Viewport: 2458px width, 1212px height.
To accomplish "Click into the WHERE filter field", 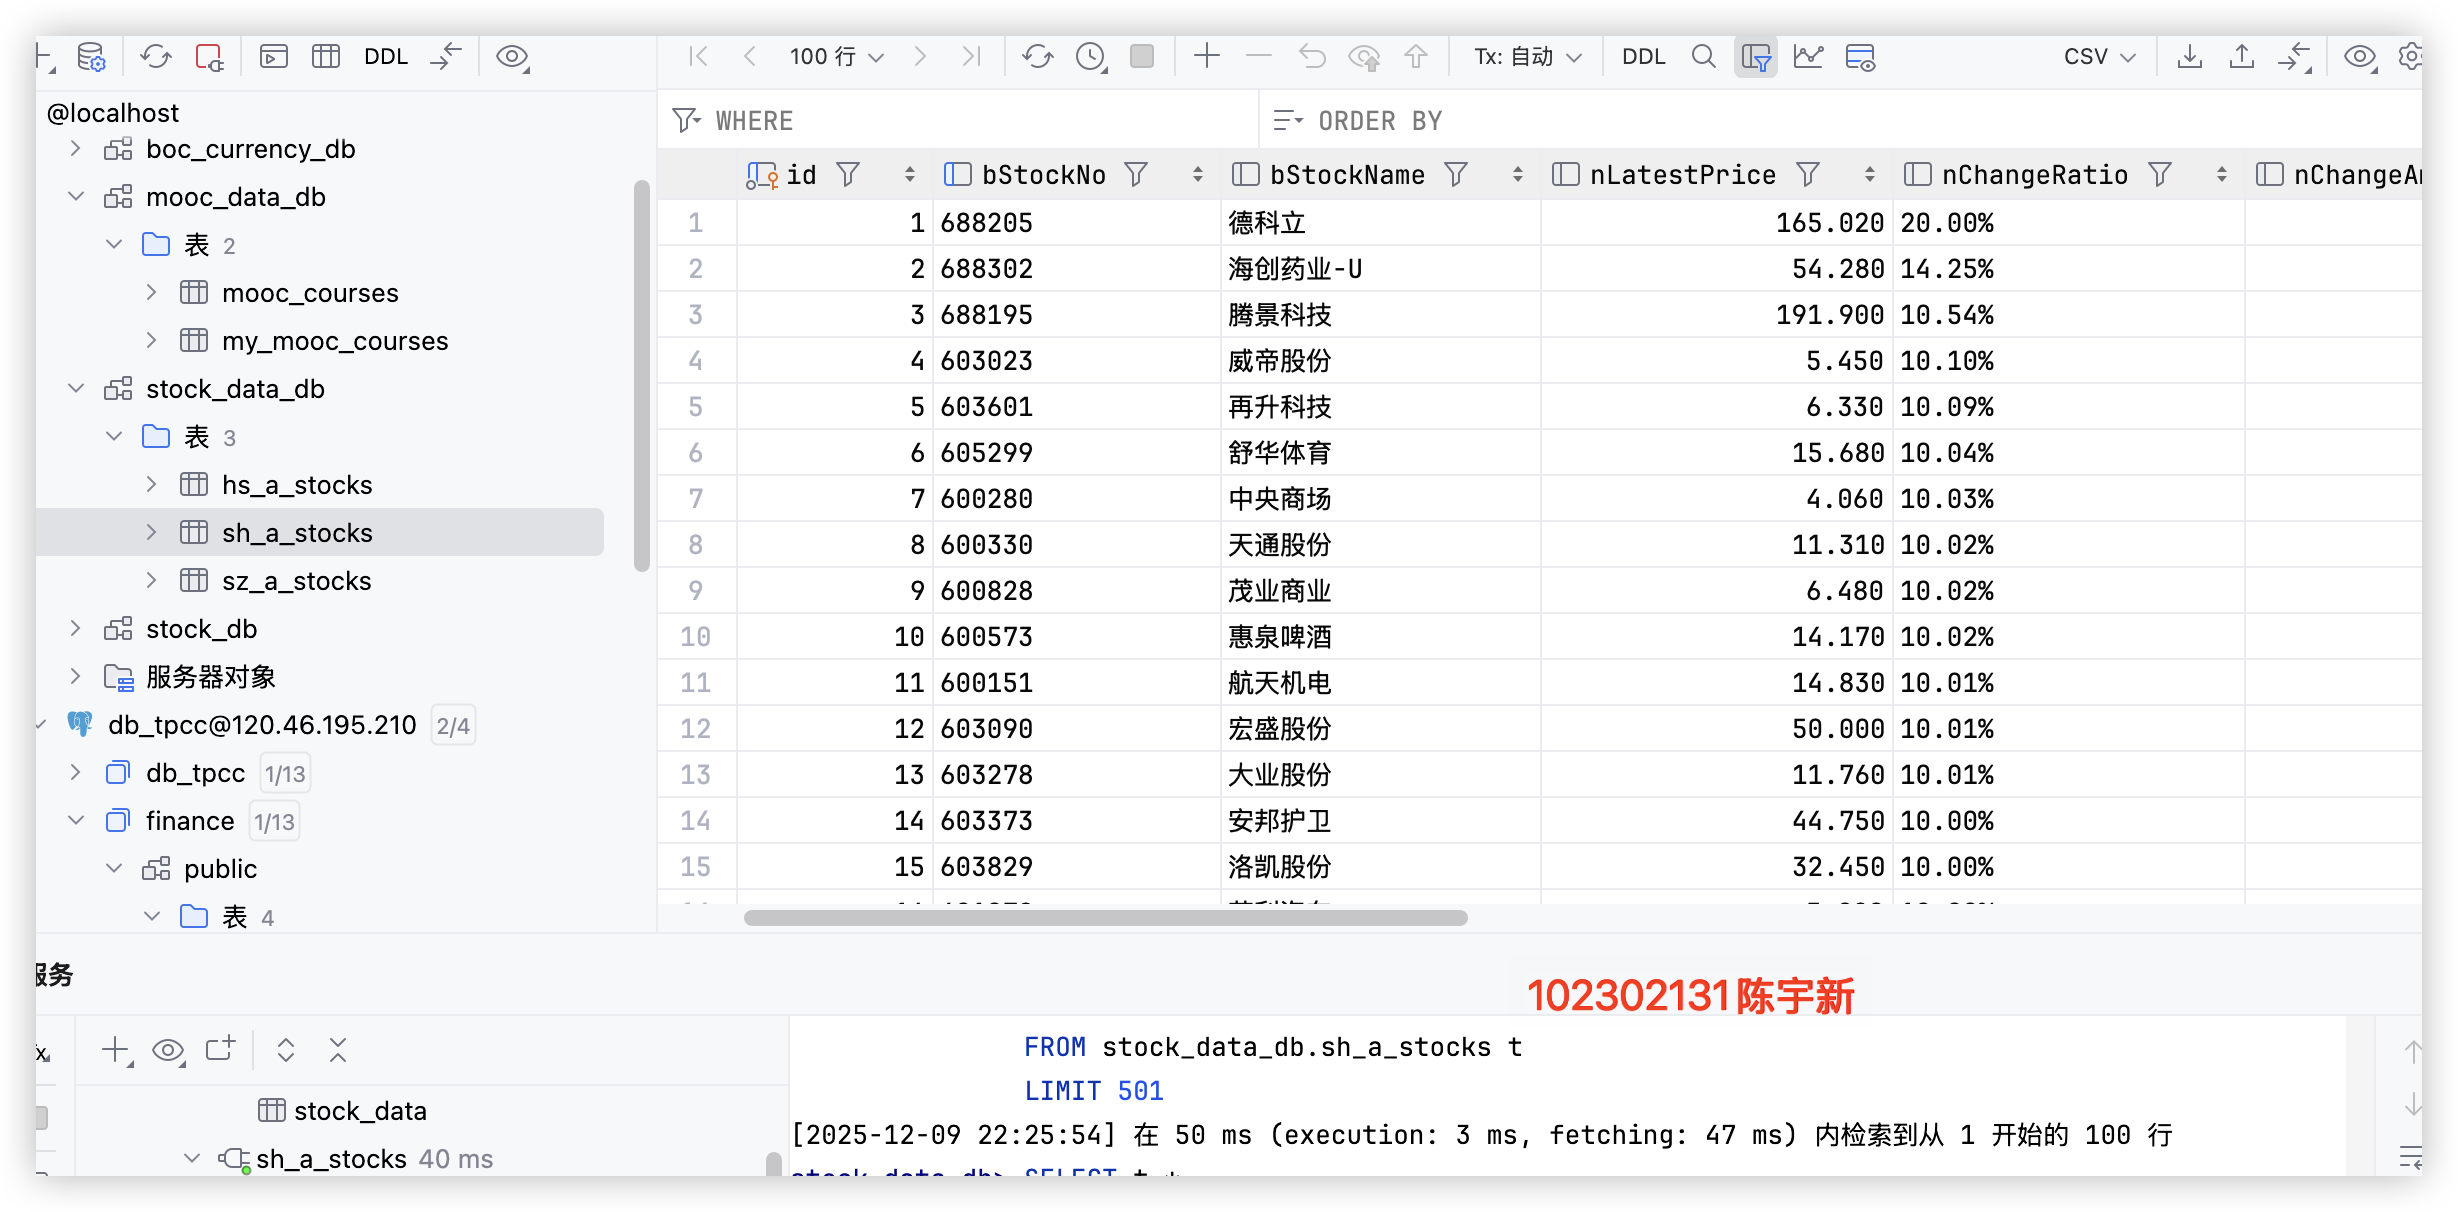I will tap(960, 121).
